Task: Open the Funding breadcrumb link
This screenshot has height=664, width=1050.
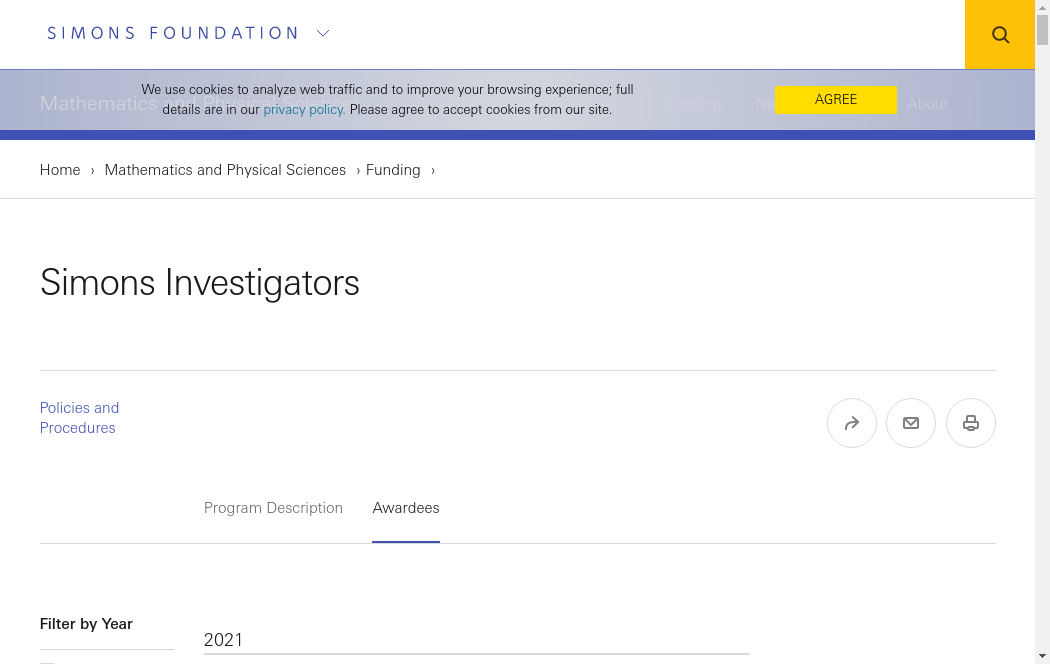Action: pyautogui.click(x=393, y=170)
